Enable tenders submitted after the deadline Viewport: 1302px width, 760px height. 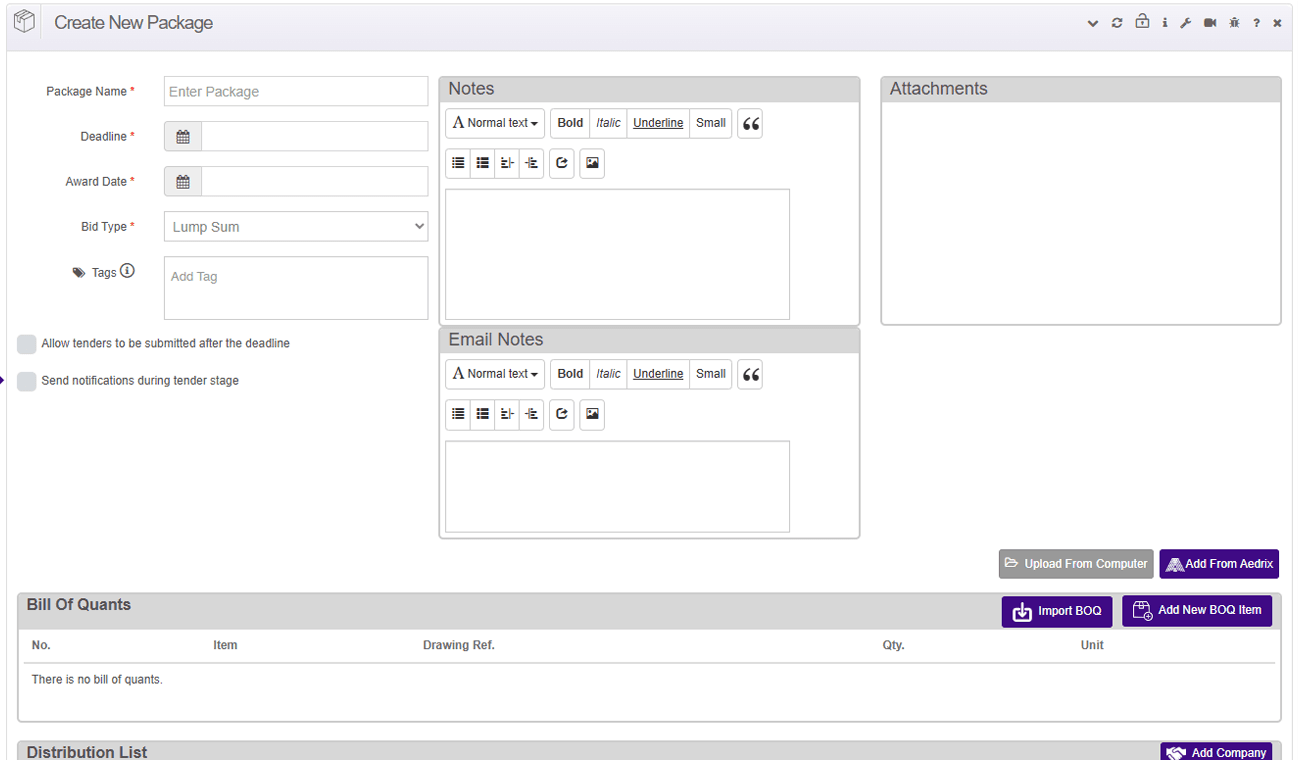[27, 344]
